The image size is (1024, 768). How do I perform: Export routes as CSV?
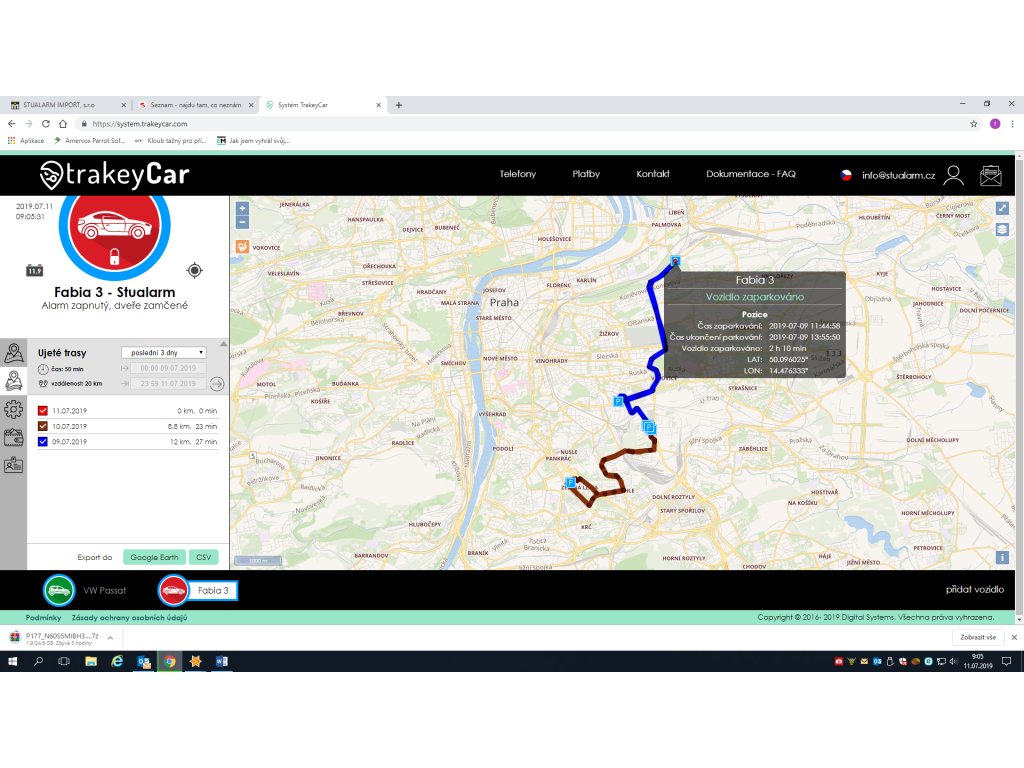pyautogui.click(x=203, y=557)
